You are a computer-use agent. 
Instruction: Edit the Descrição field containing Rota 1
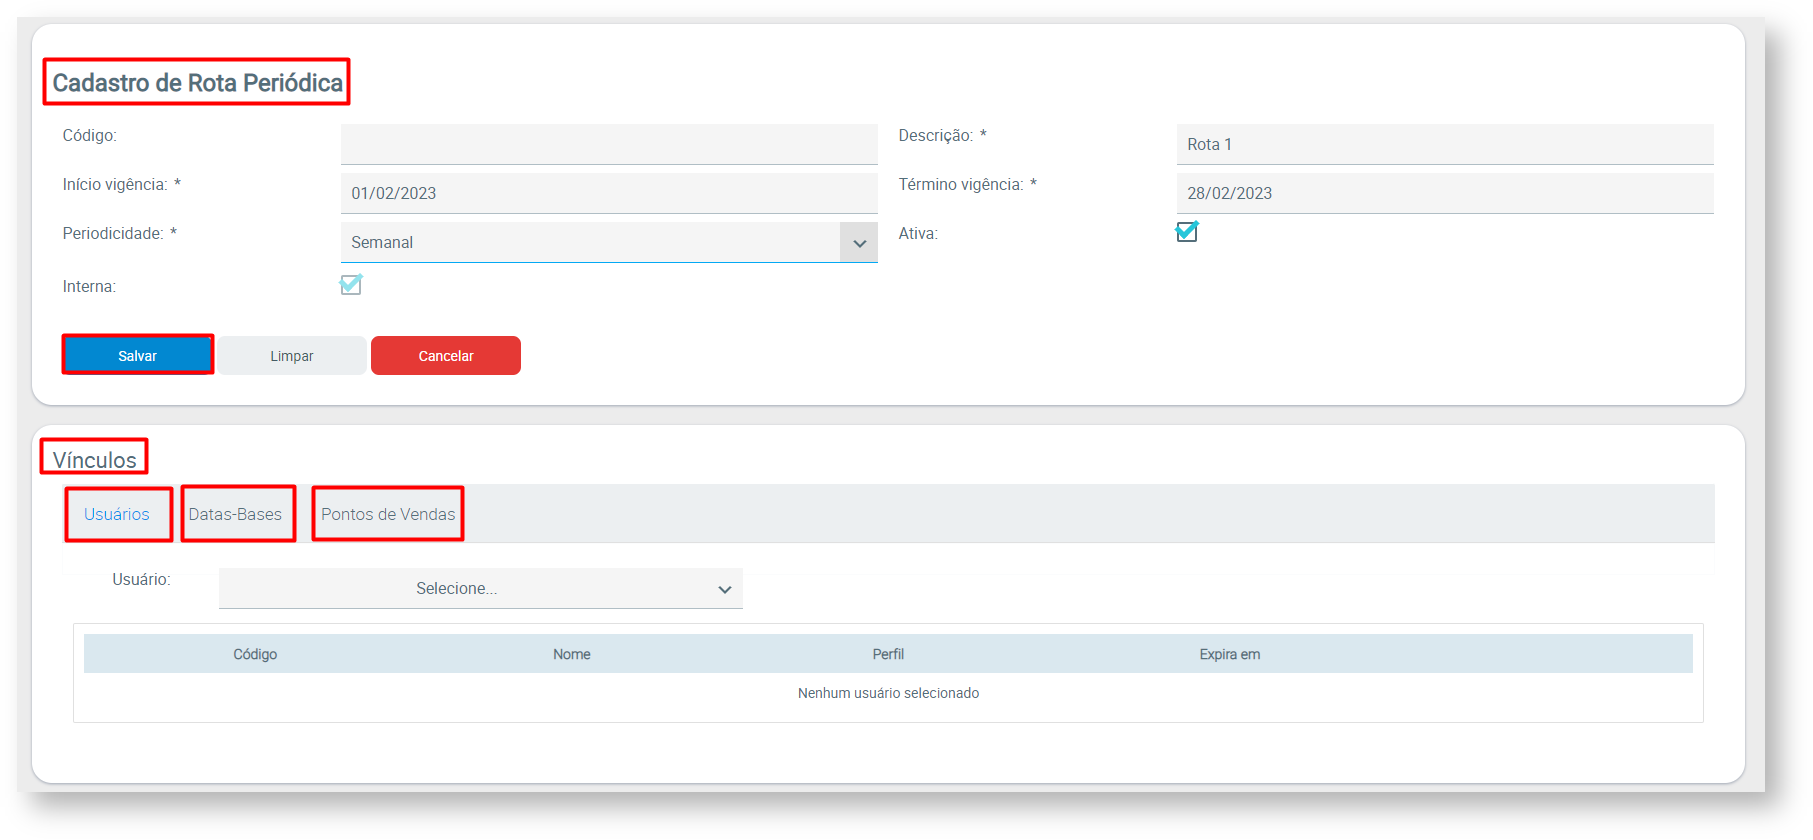(1444, 144)
